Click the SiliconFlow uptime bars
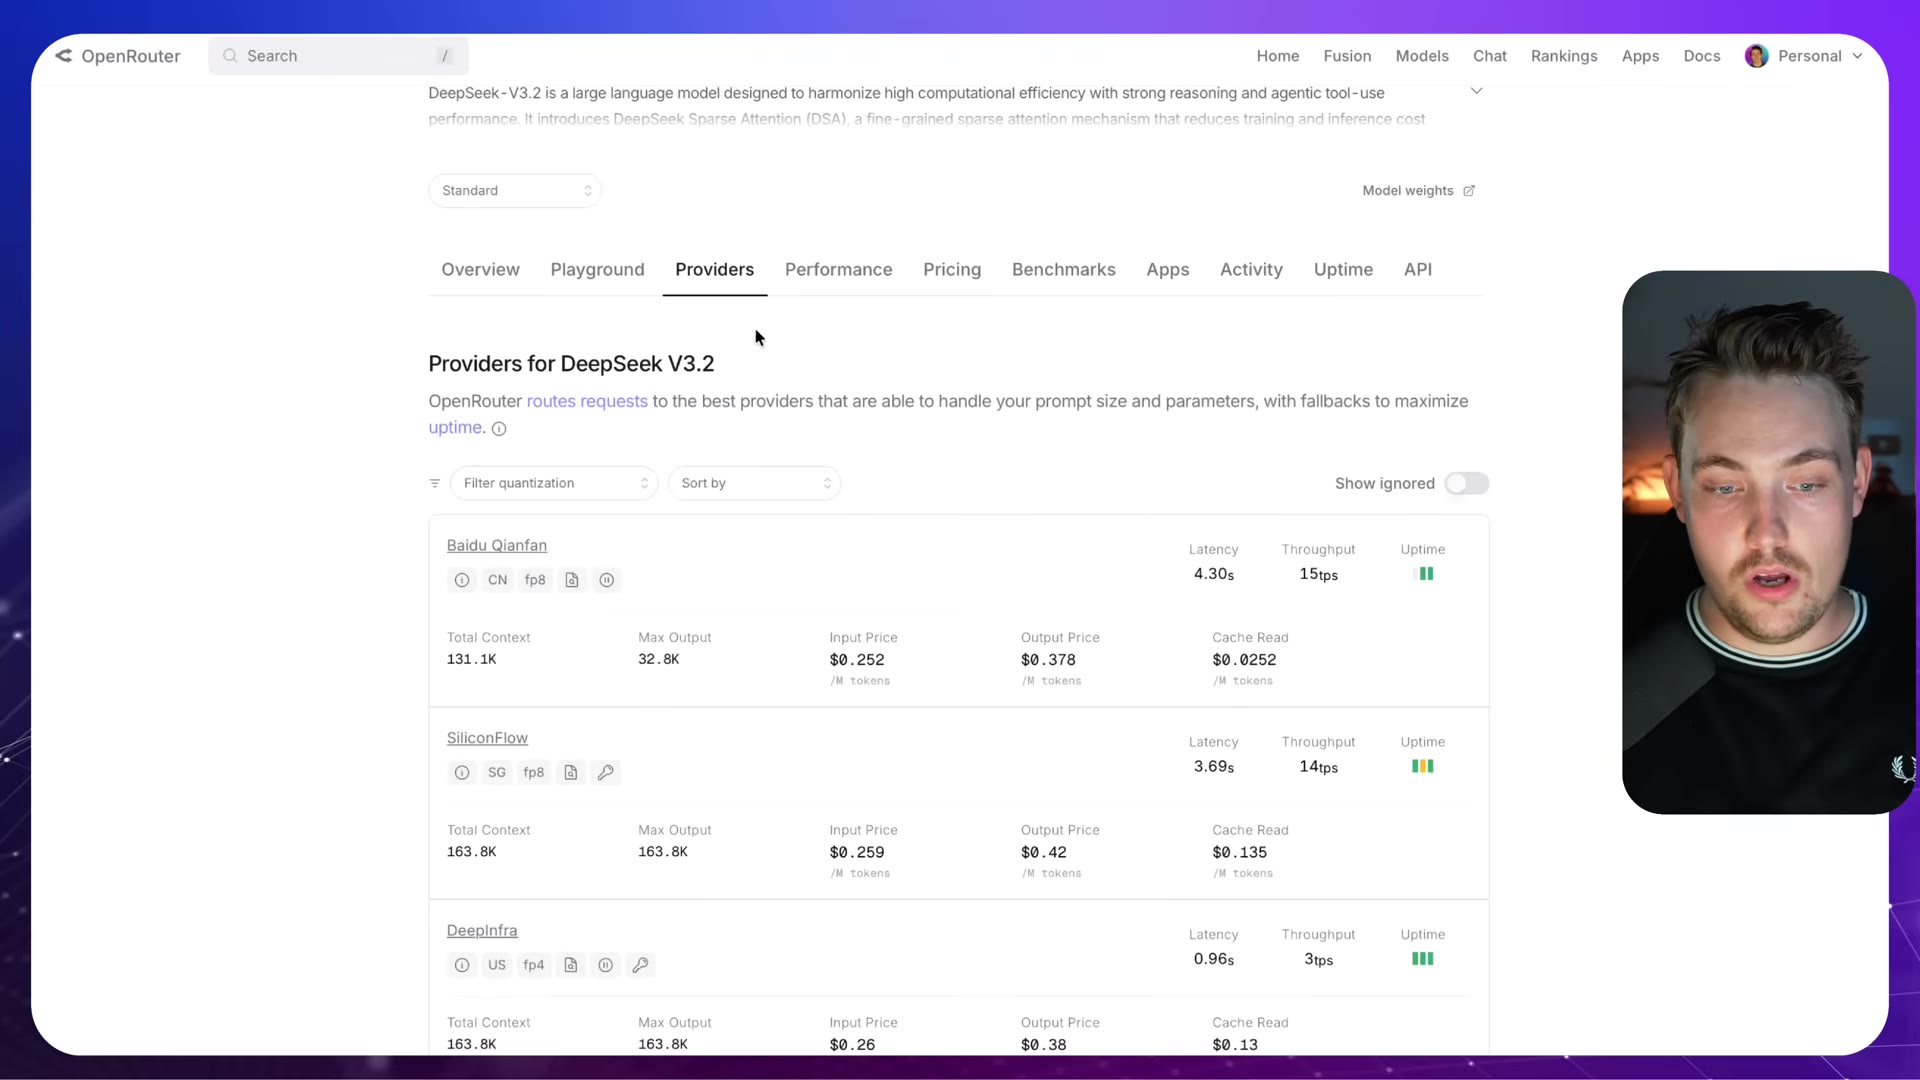 coord(1423,767)
